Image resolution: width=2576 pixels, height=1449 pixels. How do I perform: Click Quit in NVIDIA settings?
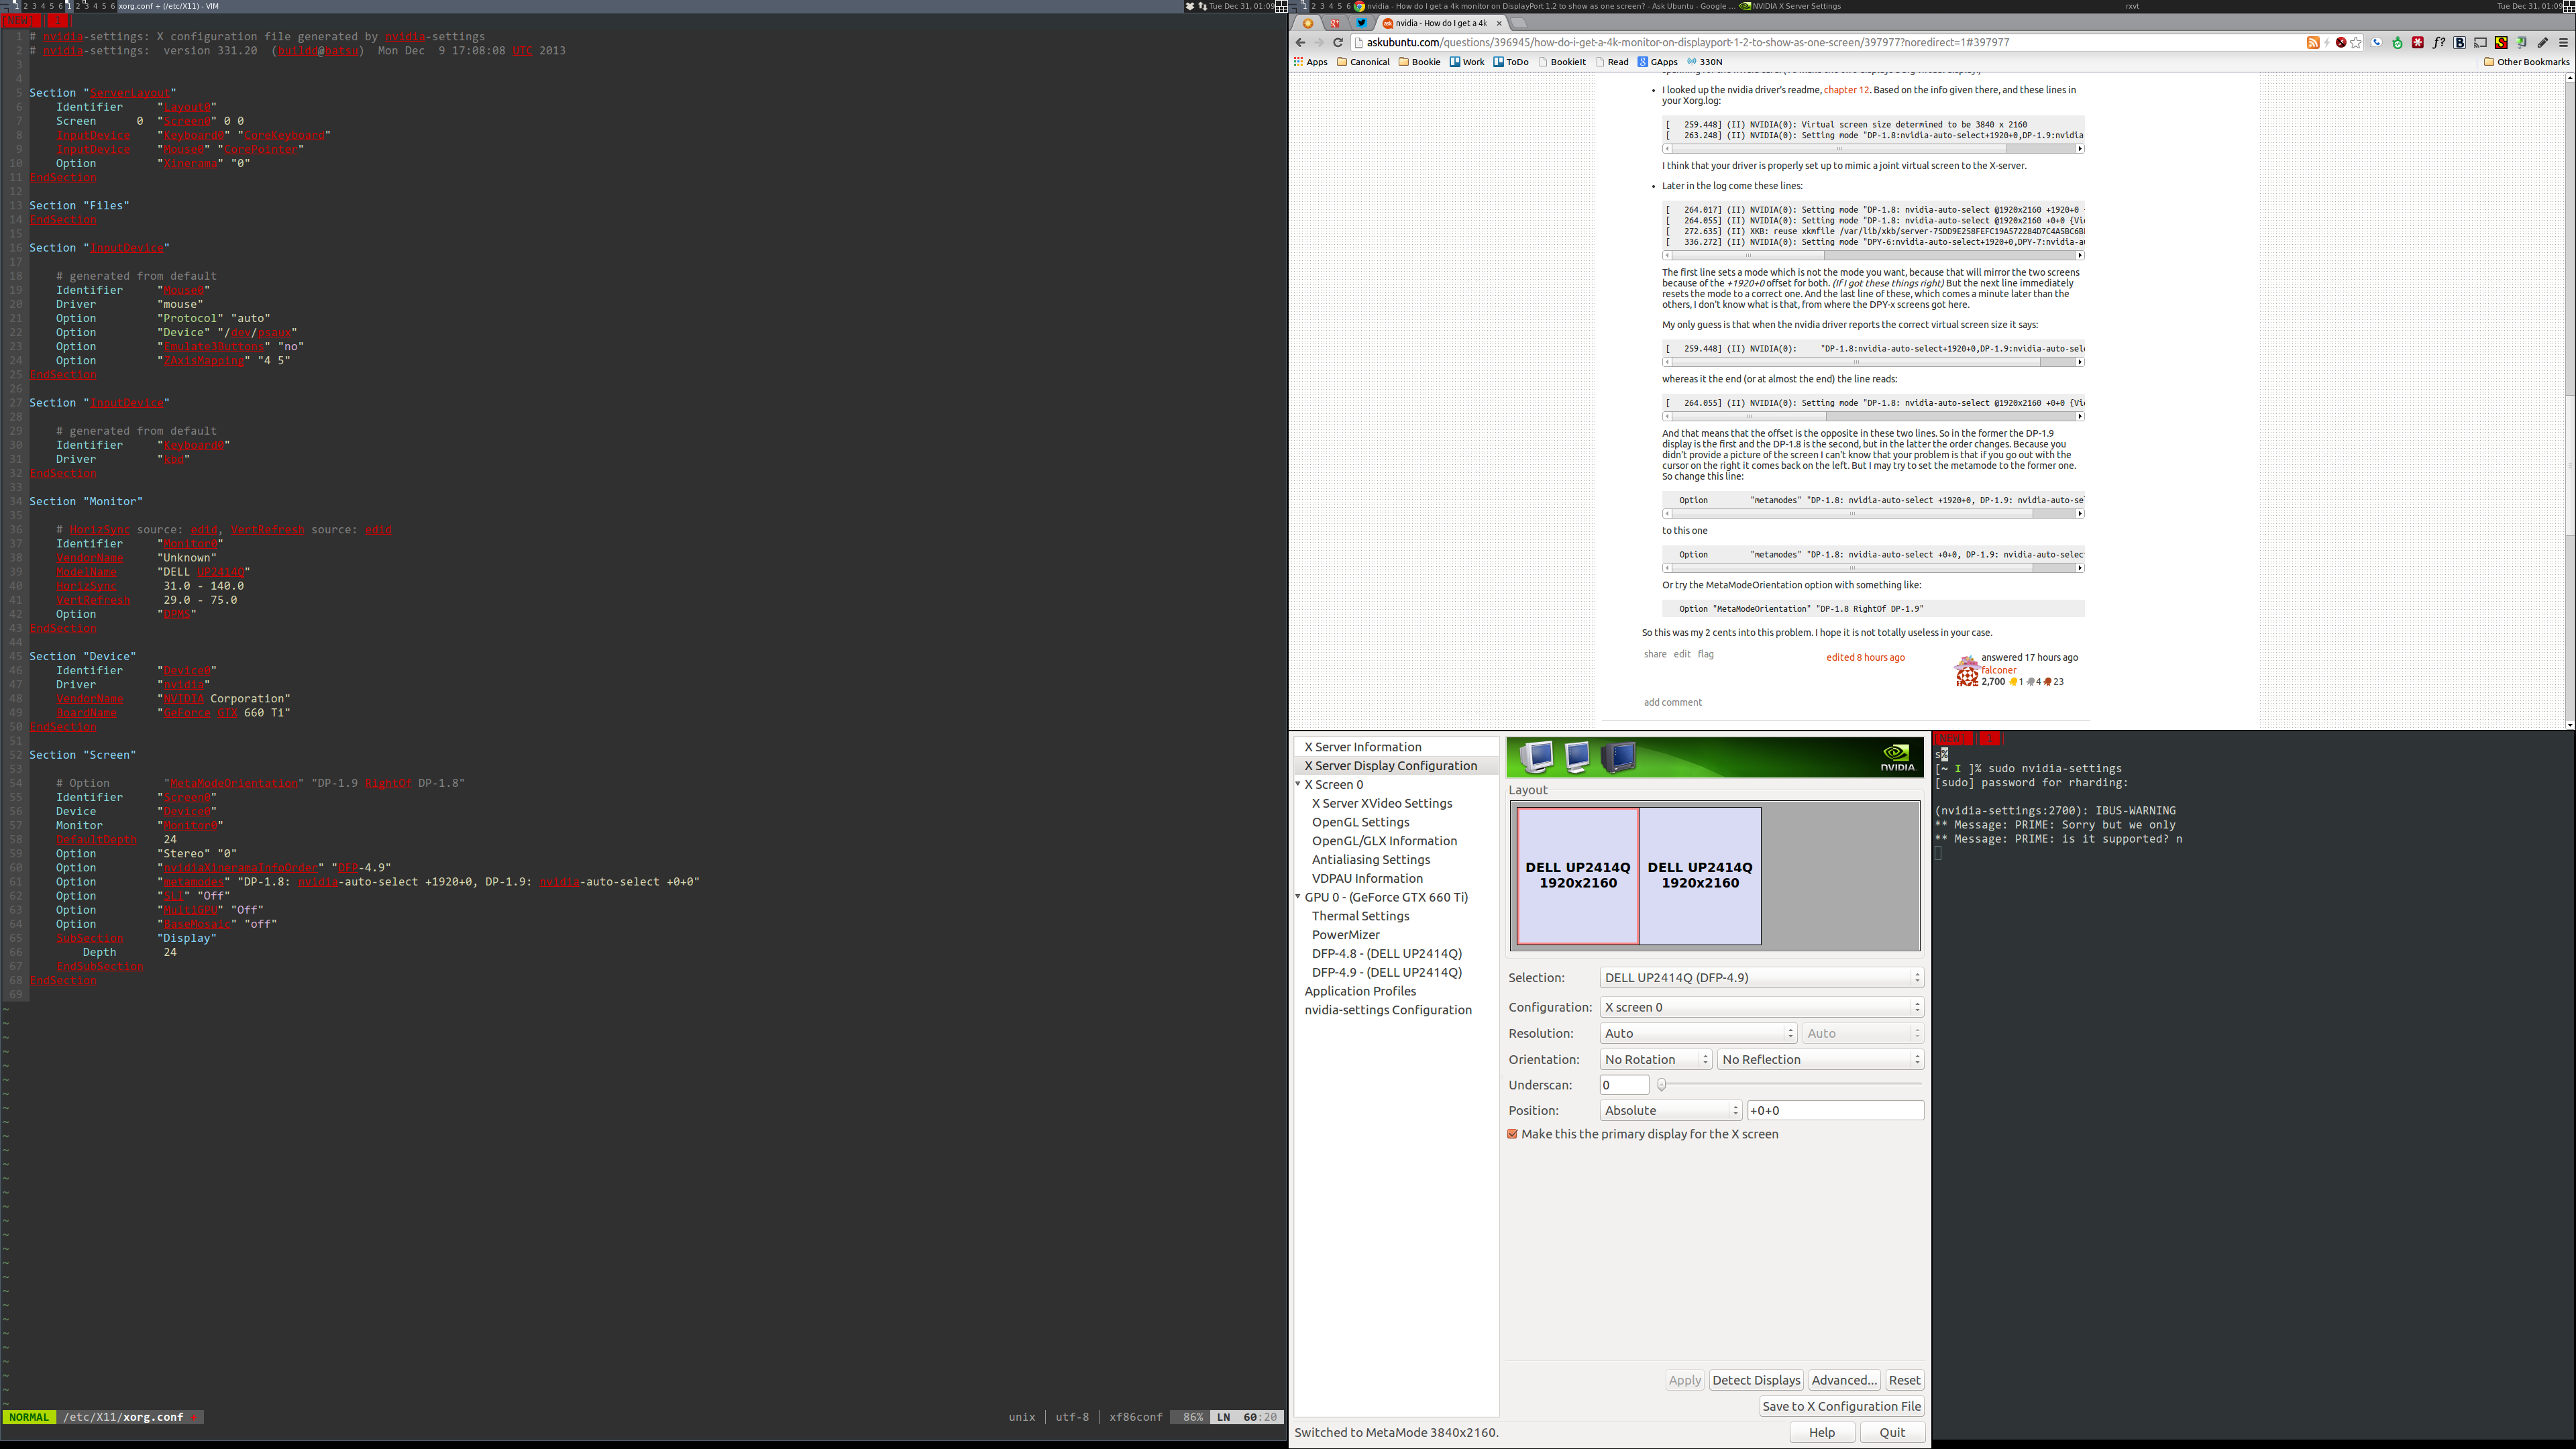click(1892, 1432)
